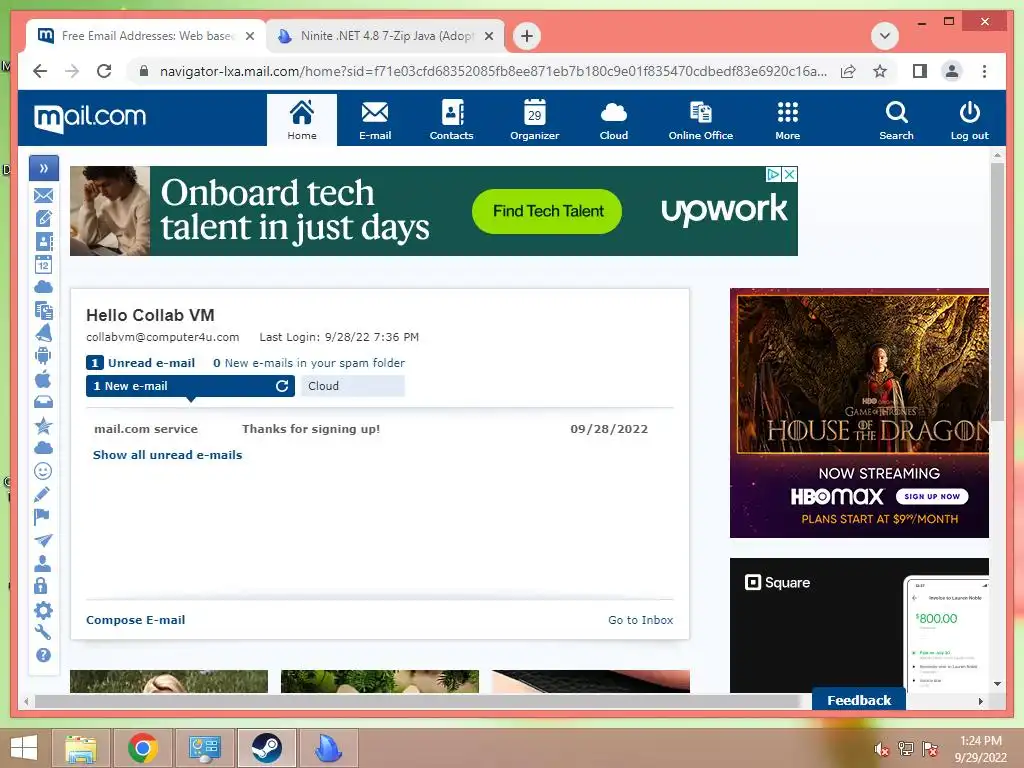
Task: Click smiley face icon in sidebar
Action: point(43,471)
